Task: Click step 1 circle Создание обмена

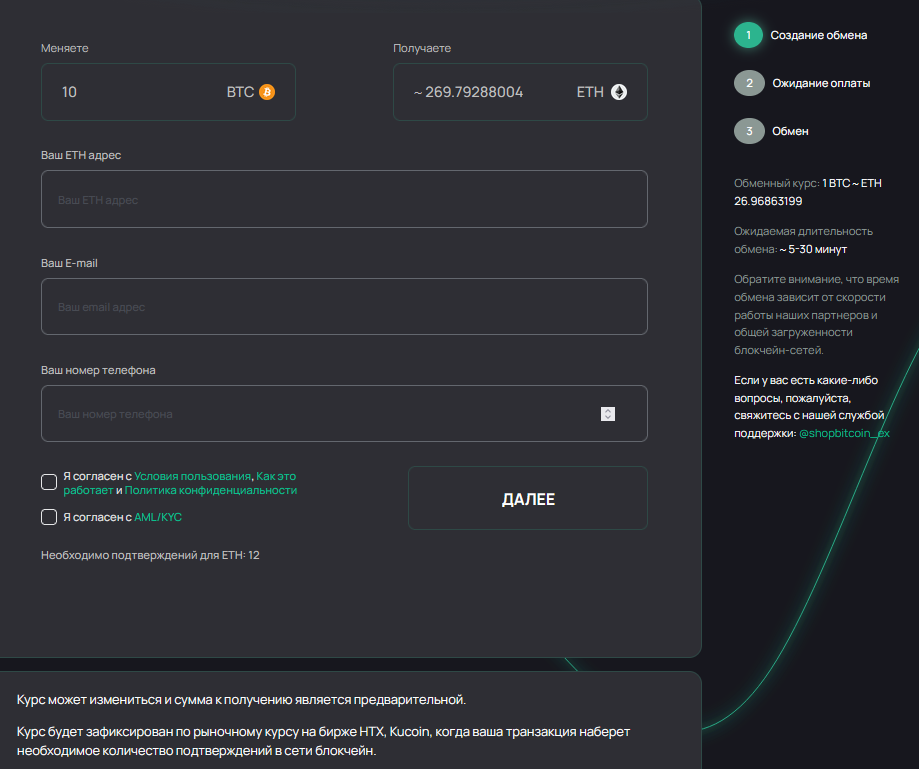Action: pos(748,35)
